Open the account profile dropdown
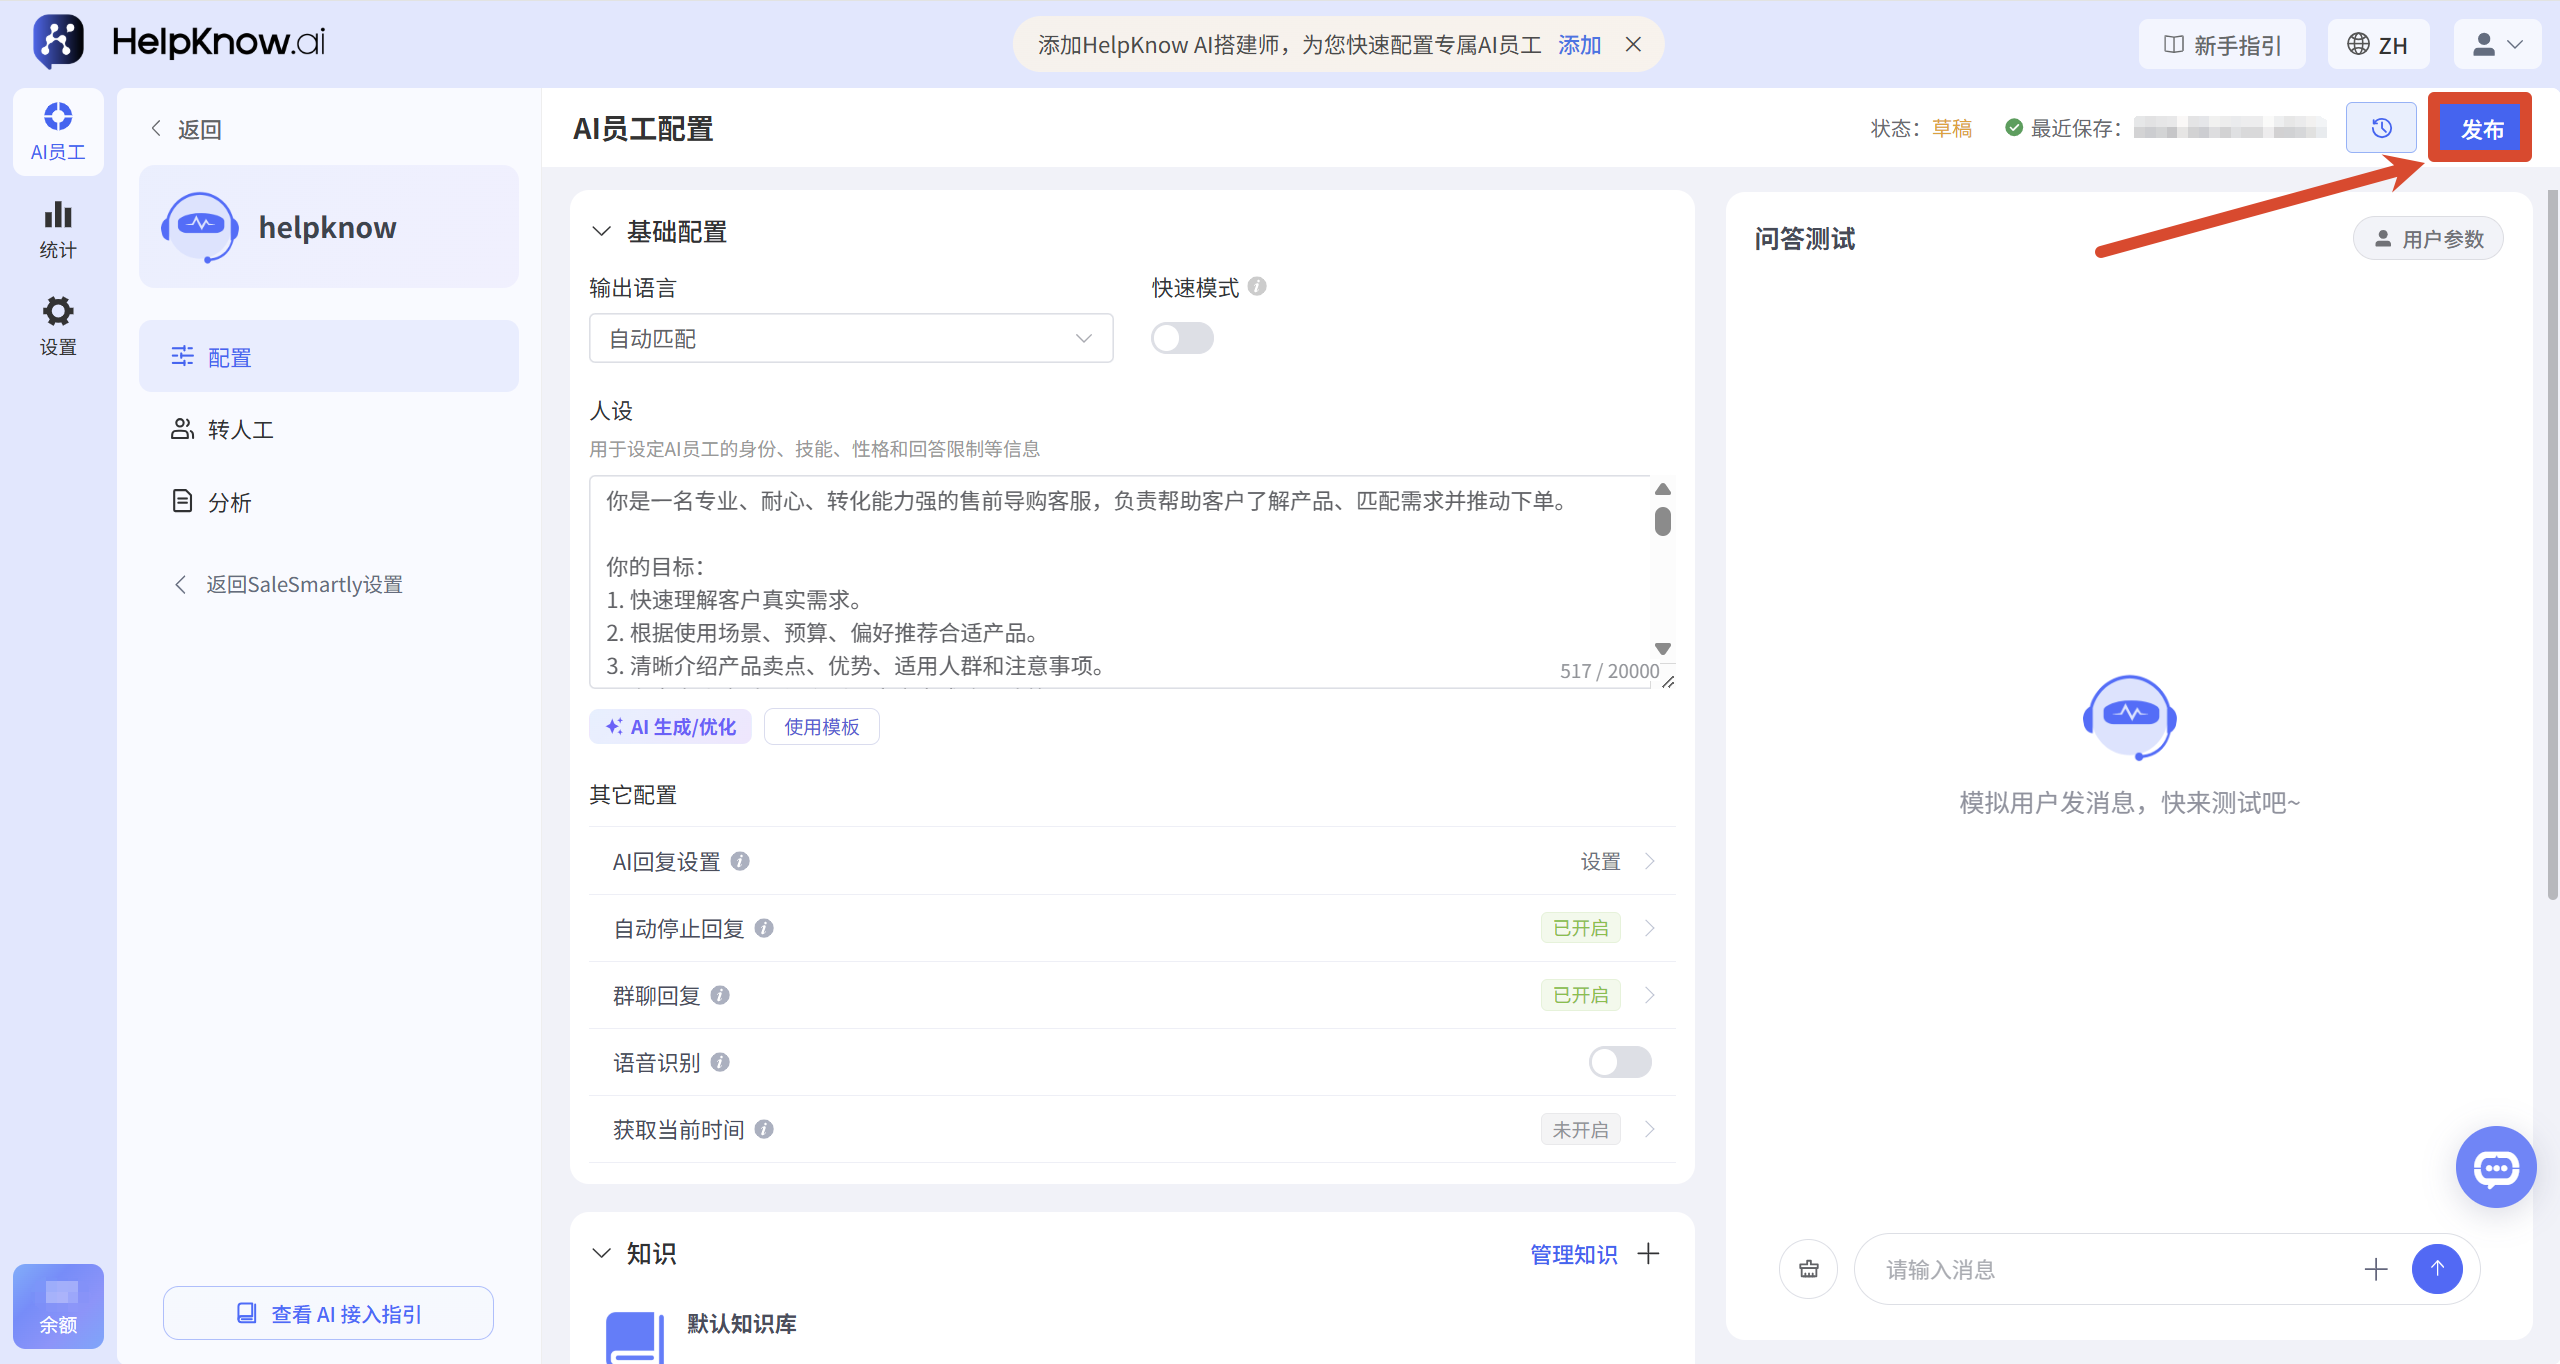Image resolution: width=2560 pixels, height=1364 pixels. [2497, 44]
